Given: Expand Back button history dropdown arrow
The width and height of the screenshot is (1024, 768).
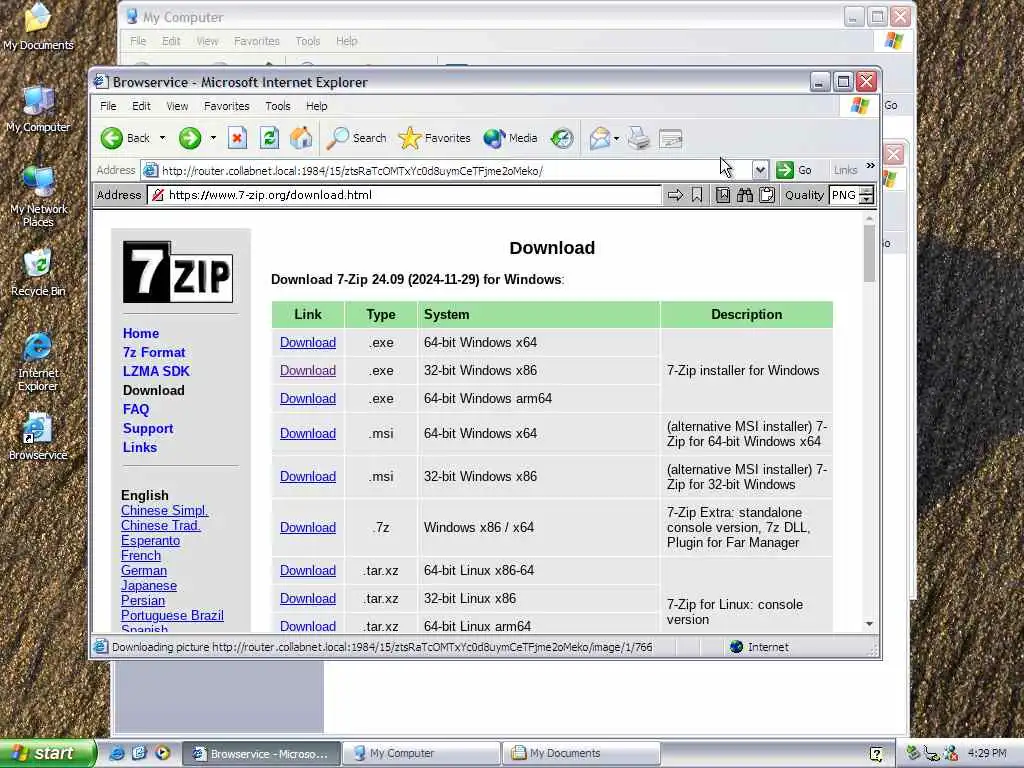Looking at the screenshot, I should click(x=163, y=138).
